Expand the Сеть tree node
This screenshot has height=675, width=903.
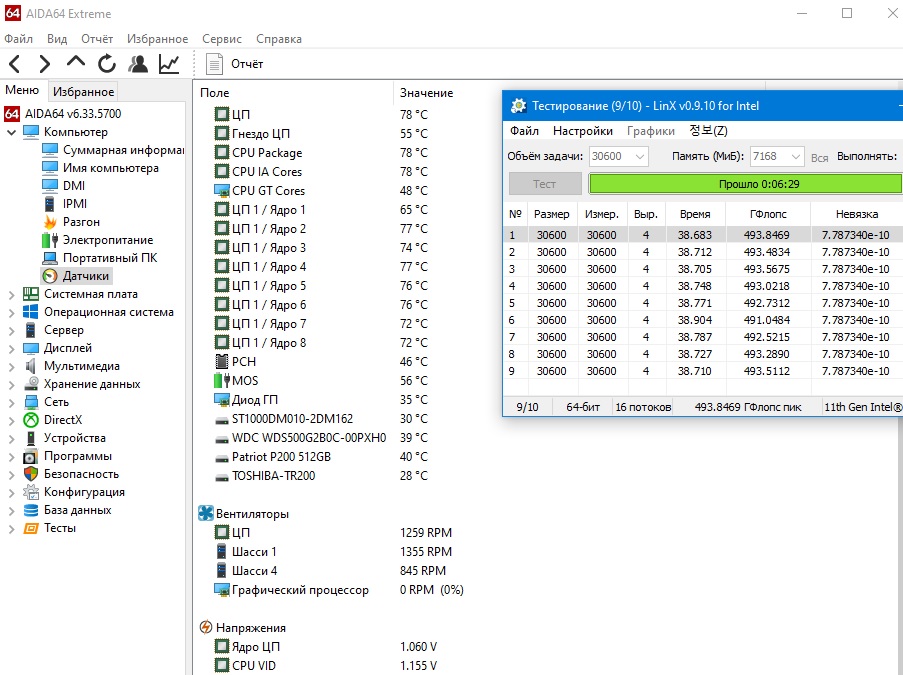click(x=12, y=403)
